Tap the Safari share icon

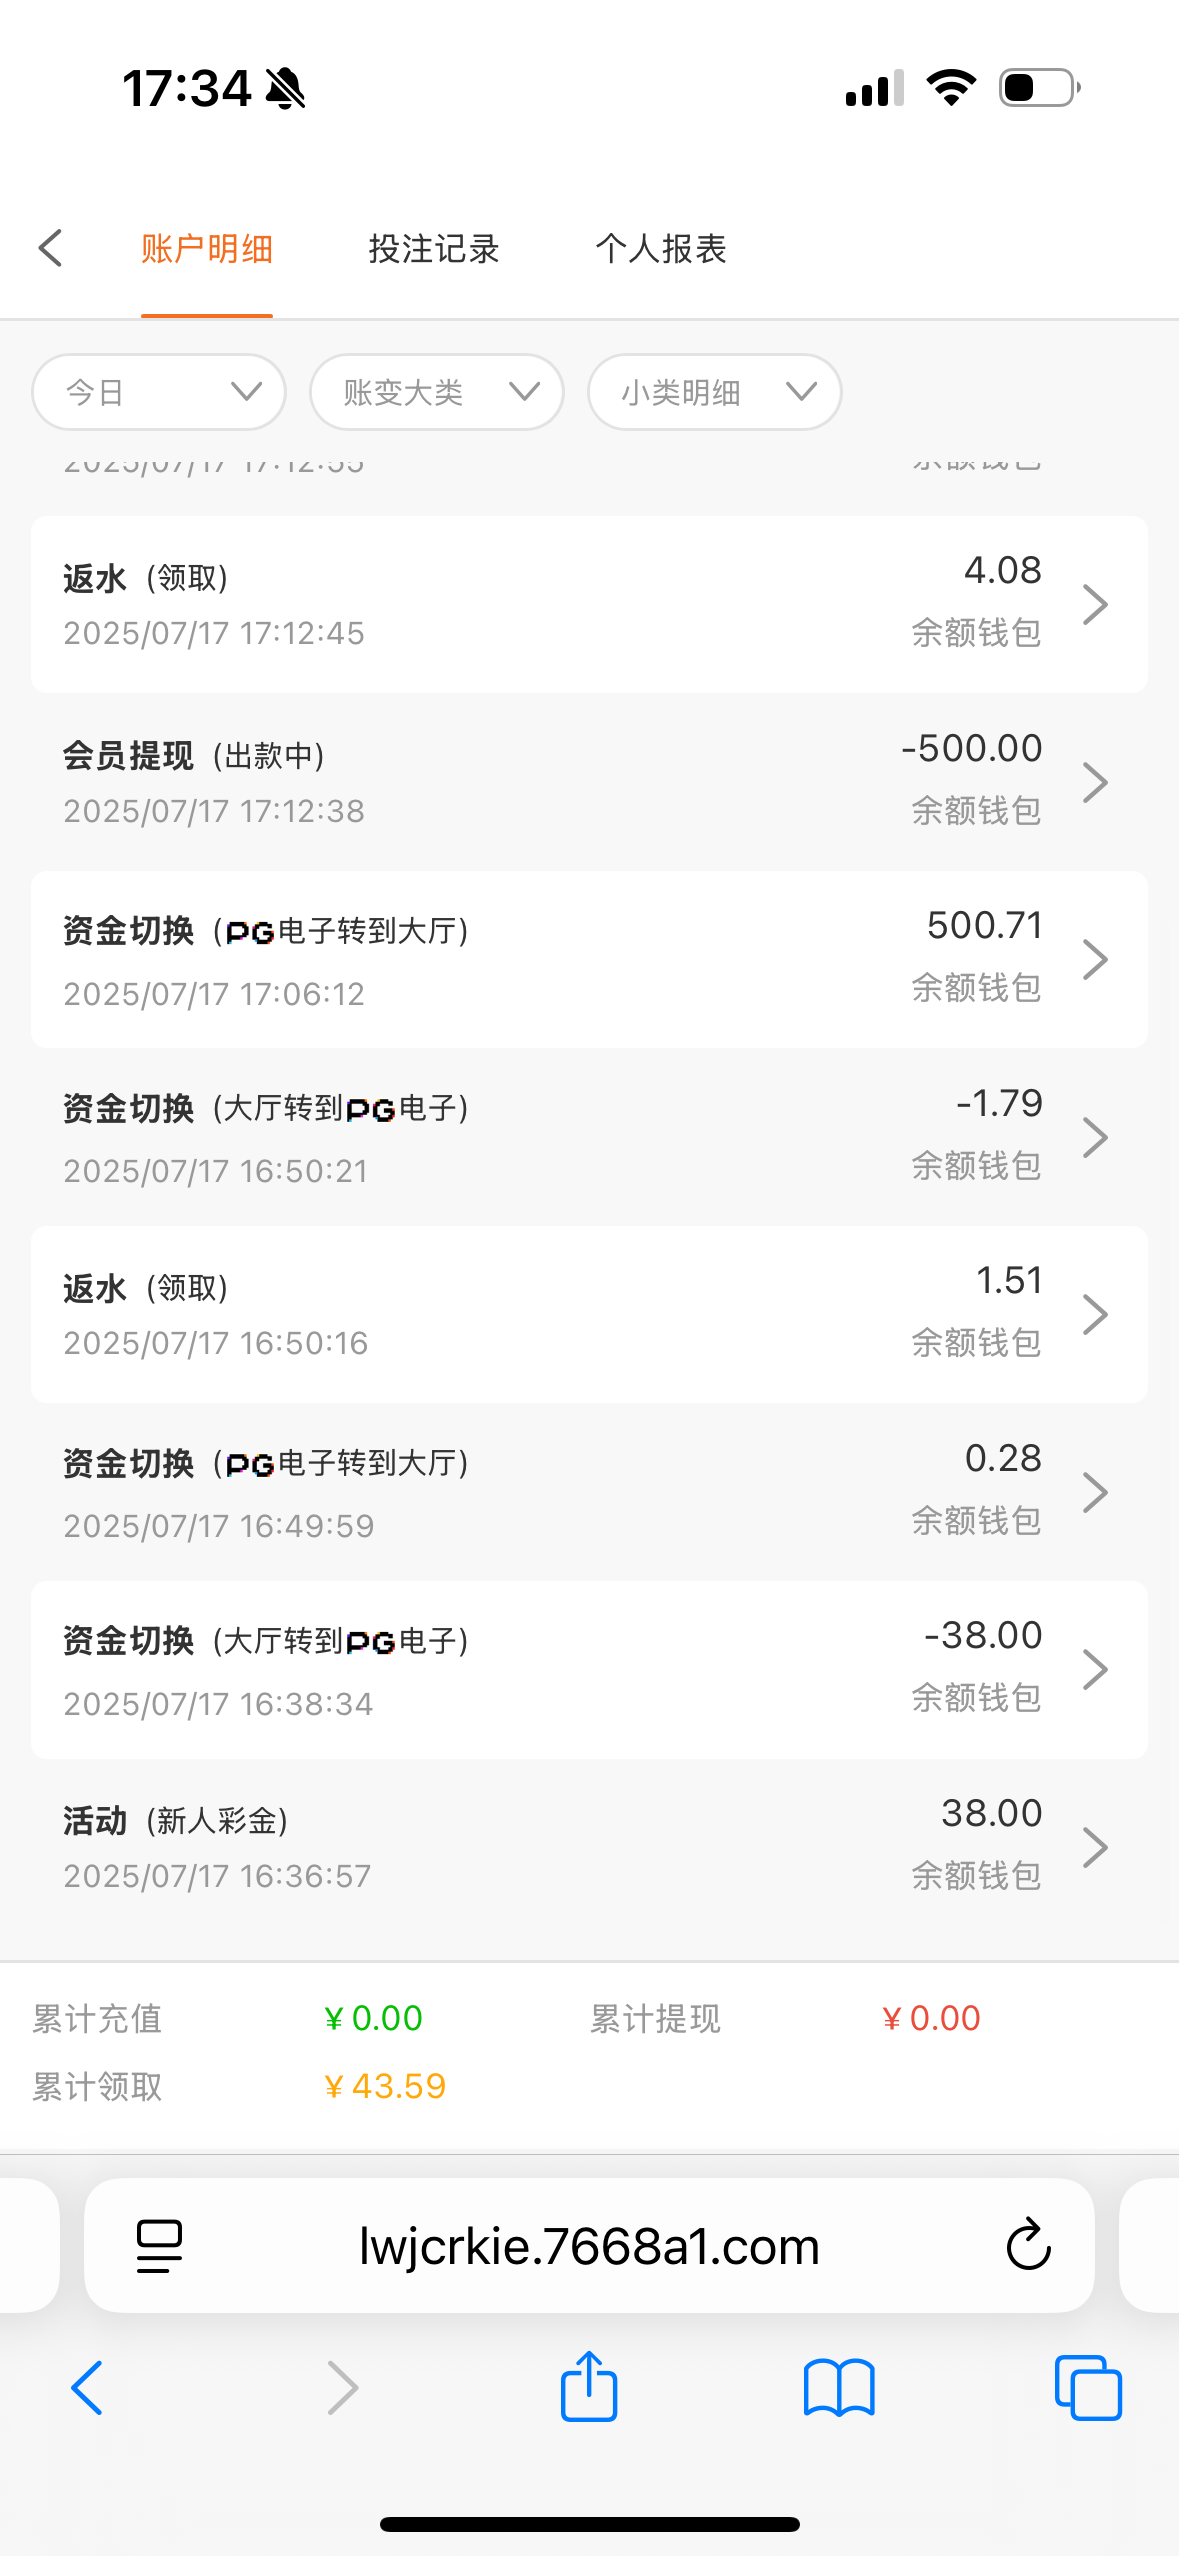pyautogui.click(x=589, y=2388)
